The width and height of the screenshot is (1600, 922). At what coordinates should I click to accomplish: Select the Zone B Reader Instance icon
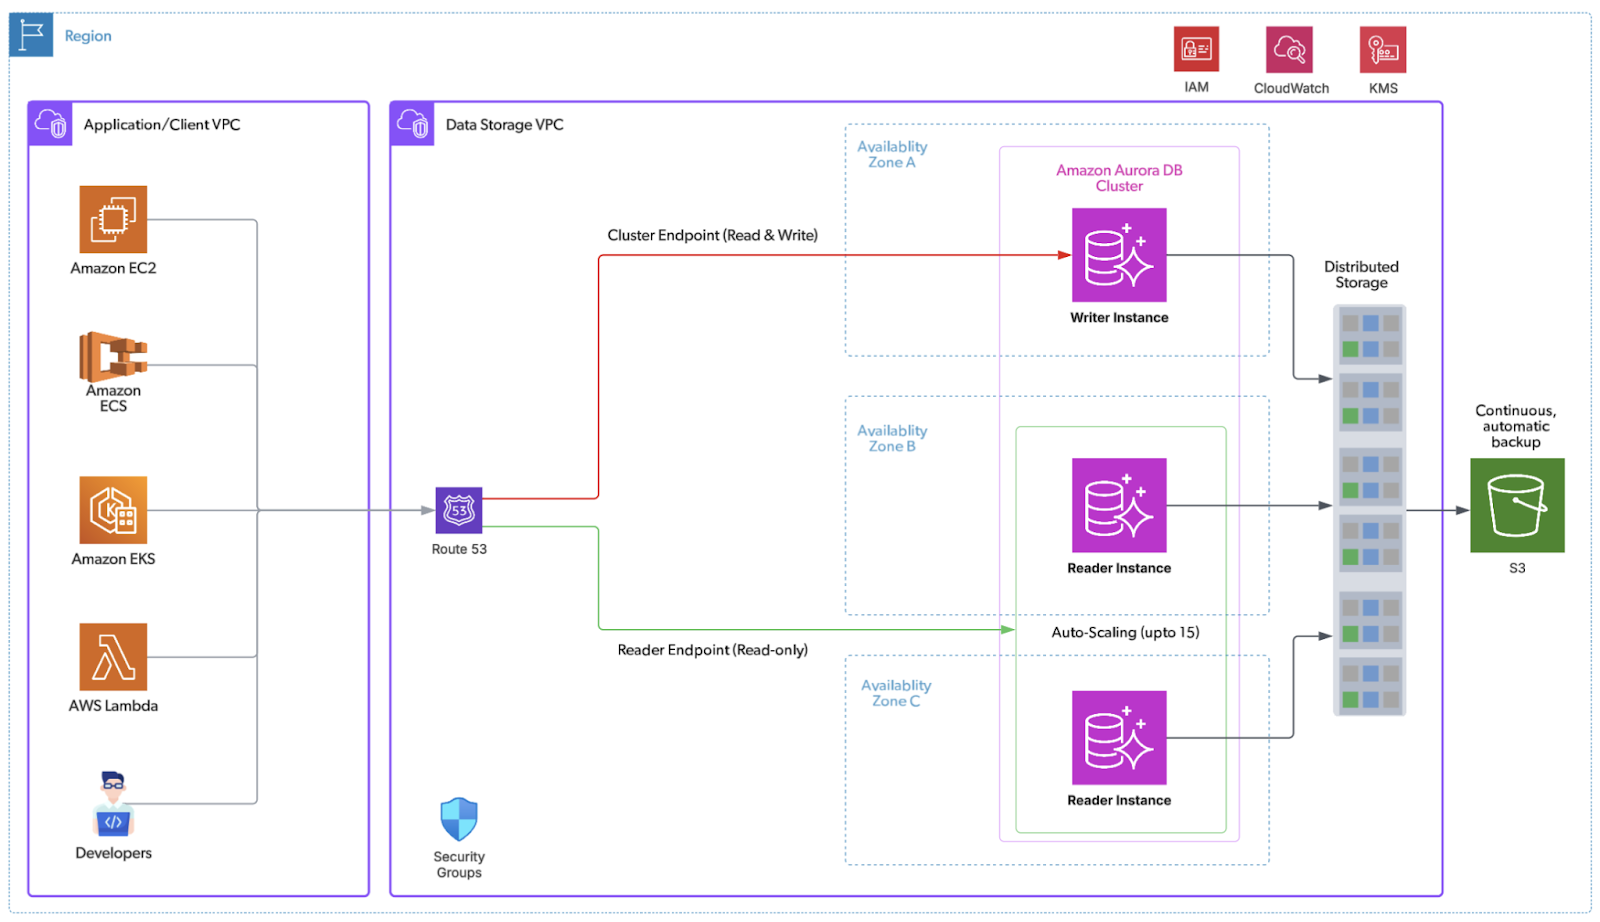[1119, 505]
